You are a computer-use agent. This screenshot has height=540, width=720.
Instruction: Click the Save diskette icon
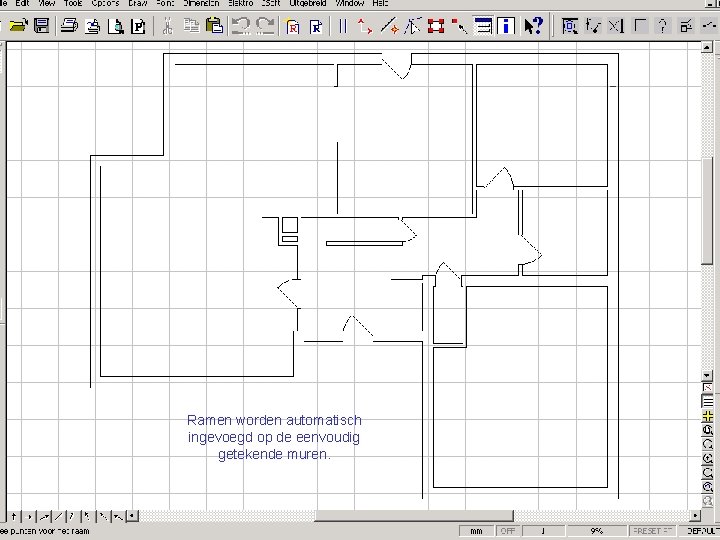42,25
